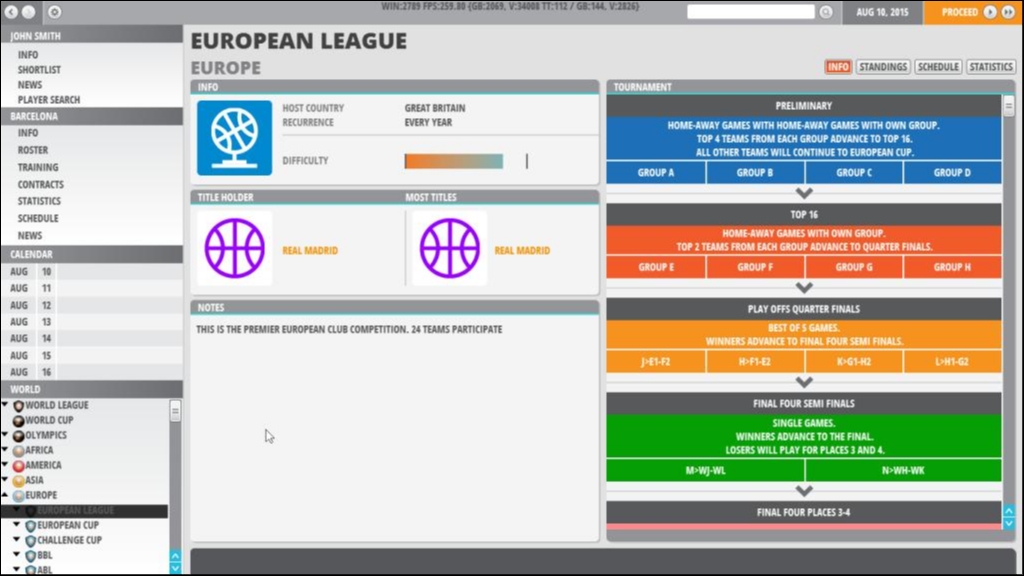The image size is (1024, 576).
Task: Expand the Africa tree node
Action: 6,450
